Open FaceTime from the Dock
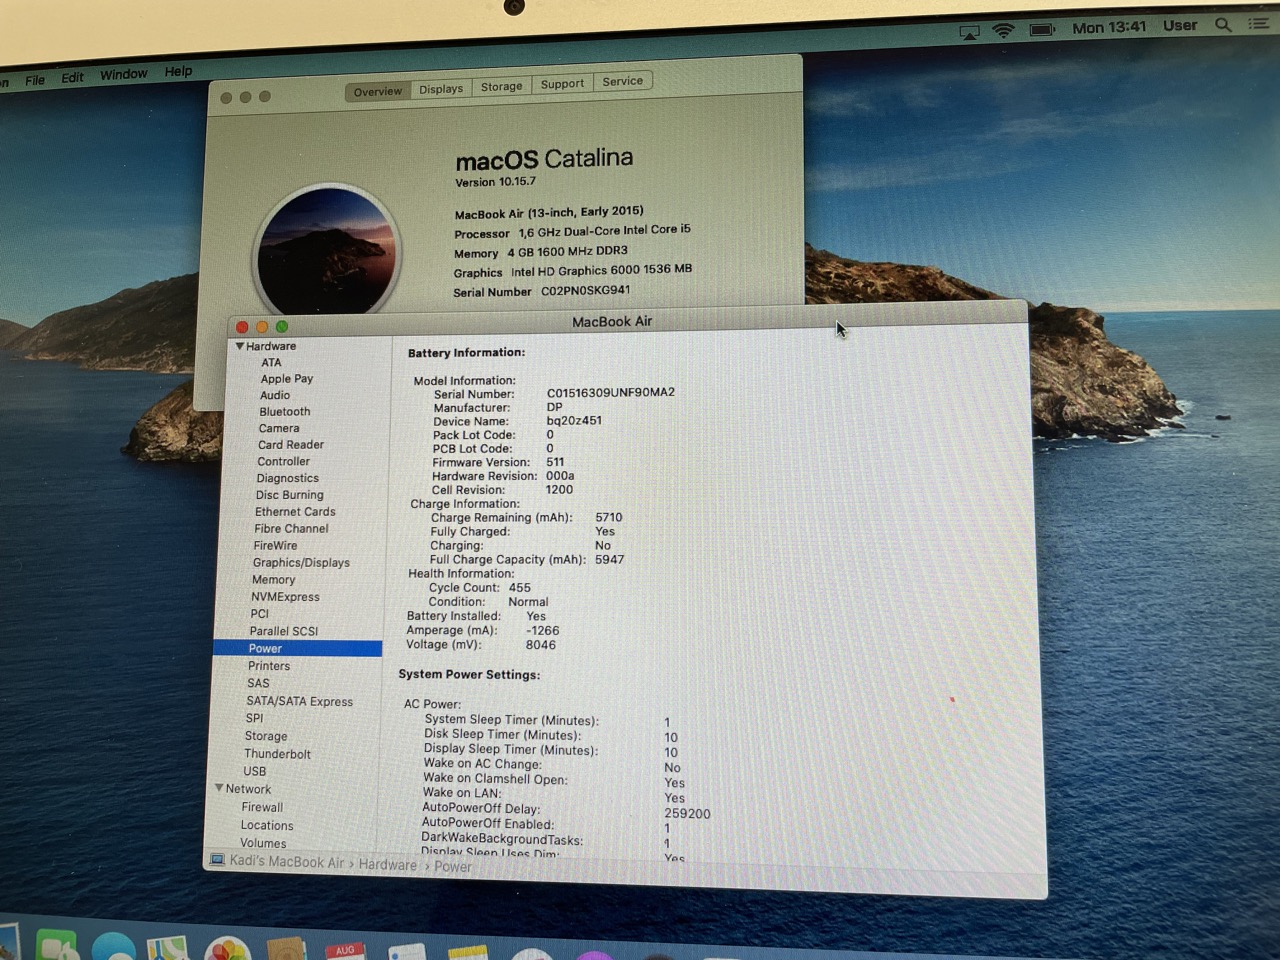Image resolution: width=1280 pixels, height=960 pixels. click(57, 946)
